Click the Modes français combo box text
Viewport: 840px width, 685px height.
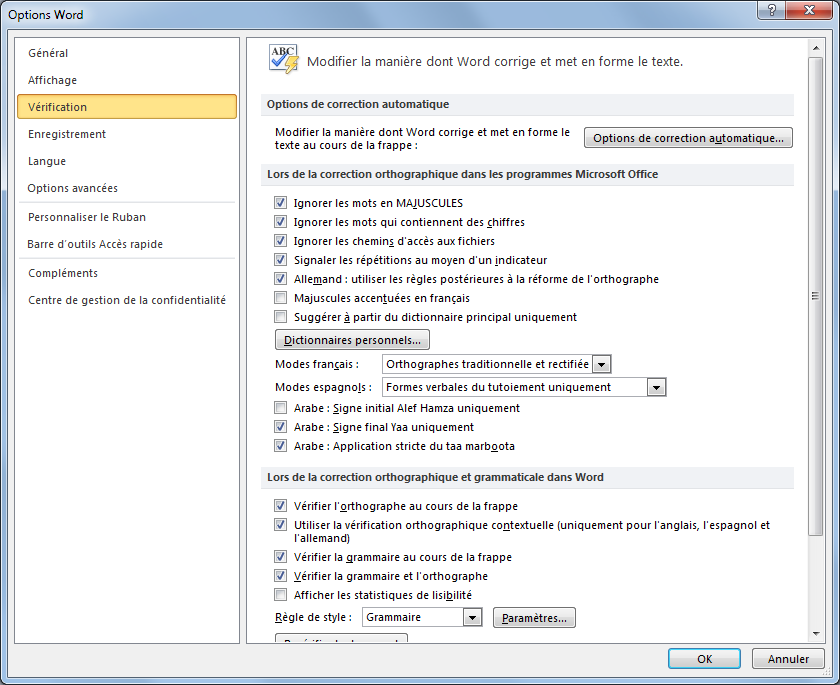coord(487,364)
